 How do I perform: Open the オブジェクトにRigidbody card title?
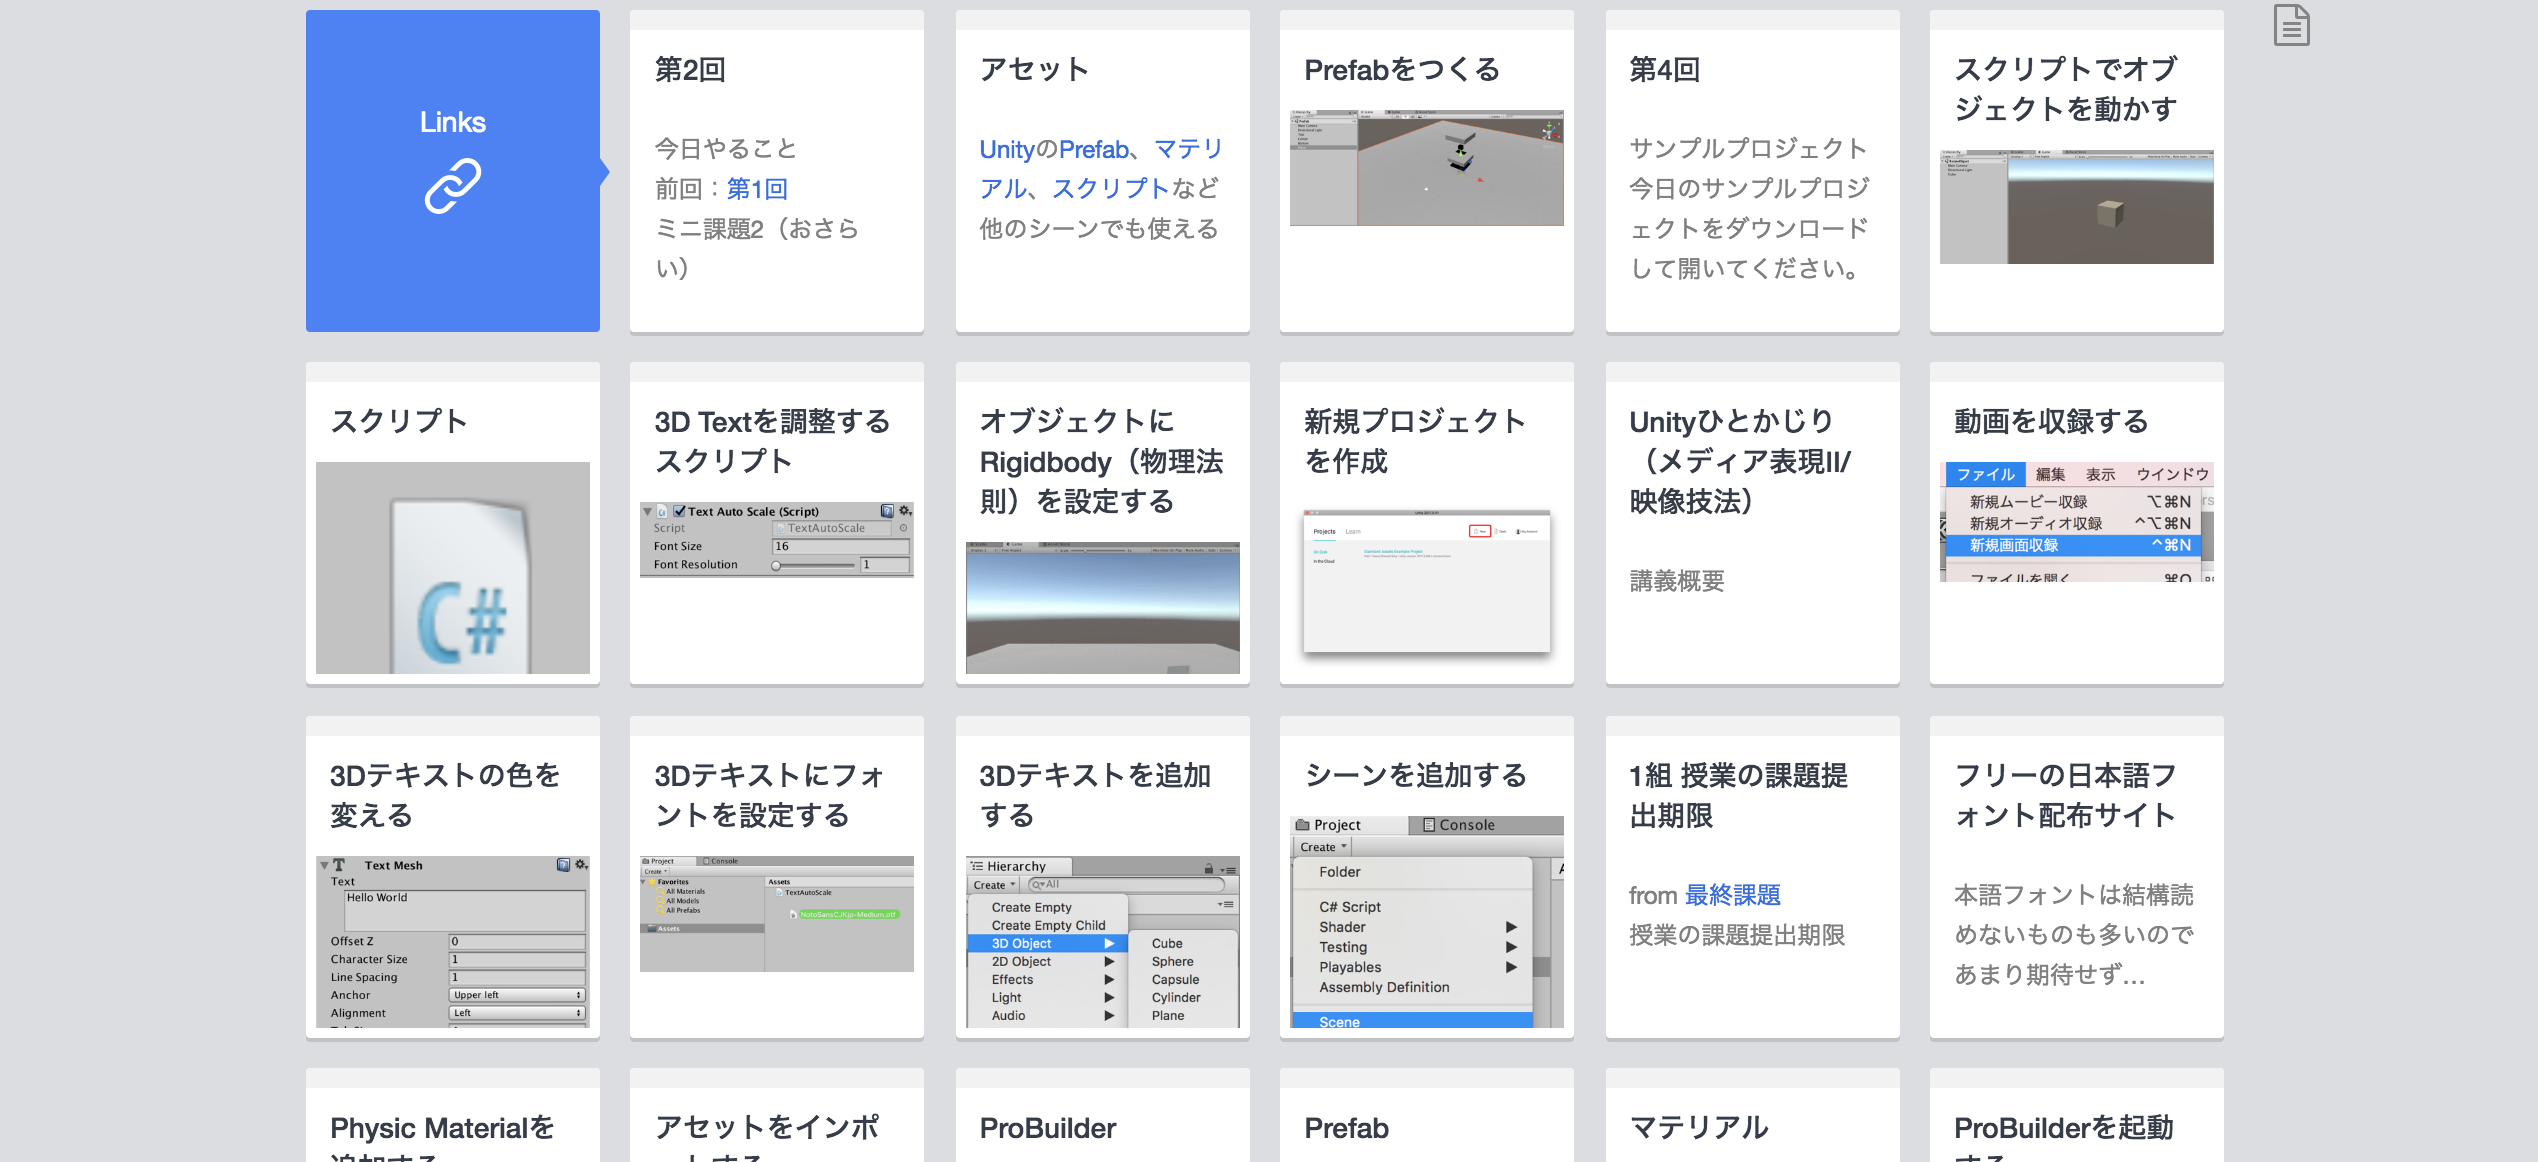(1101, 461)
